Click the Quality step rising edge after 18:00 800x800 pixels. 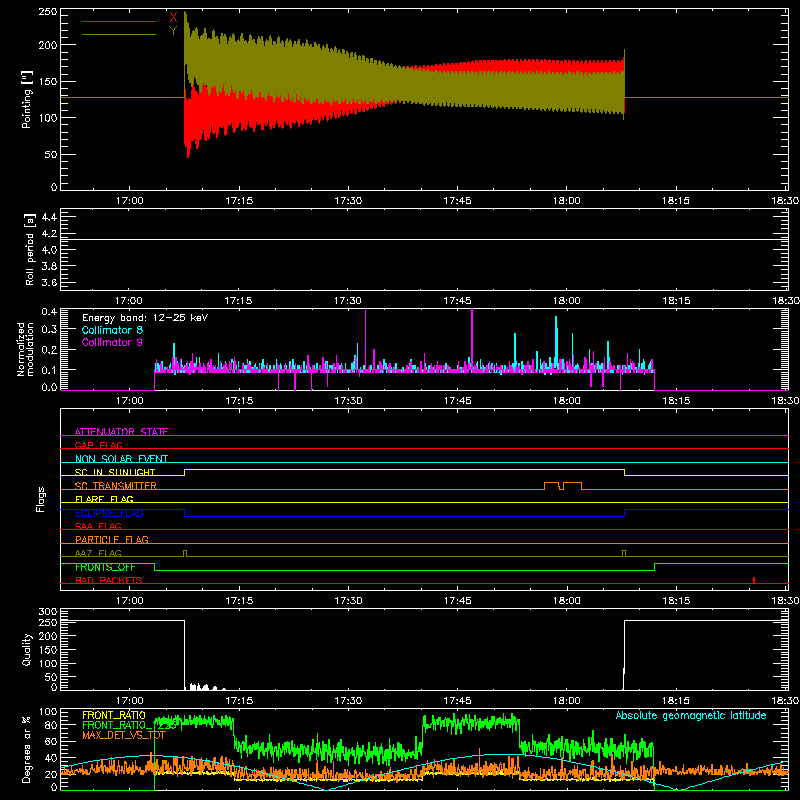624,655
